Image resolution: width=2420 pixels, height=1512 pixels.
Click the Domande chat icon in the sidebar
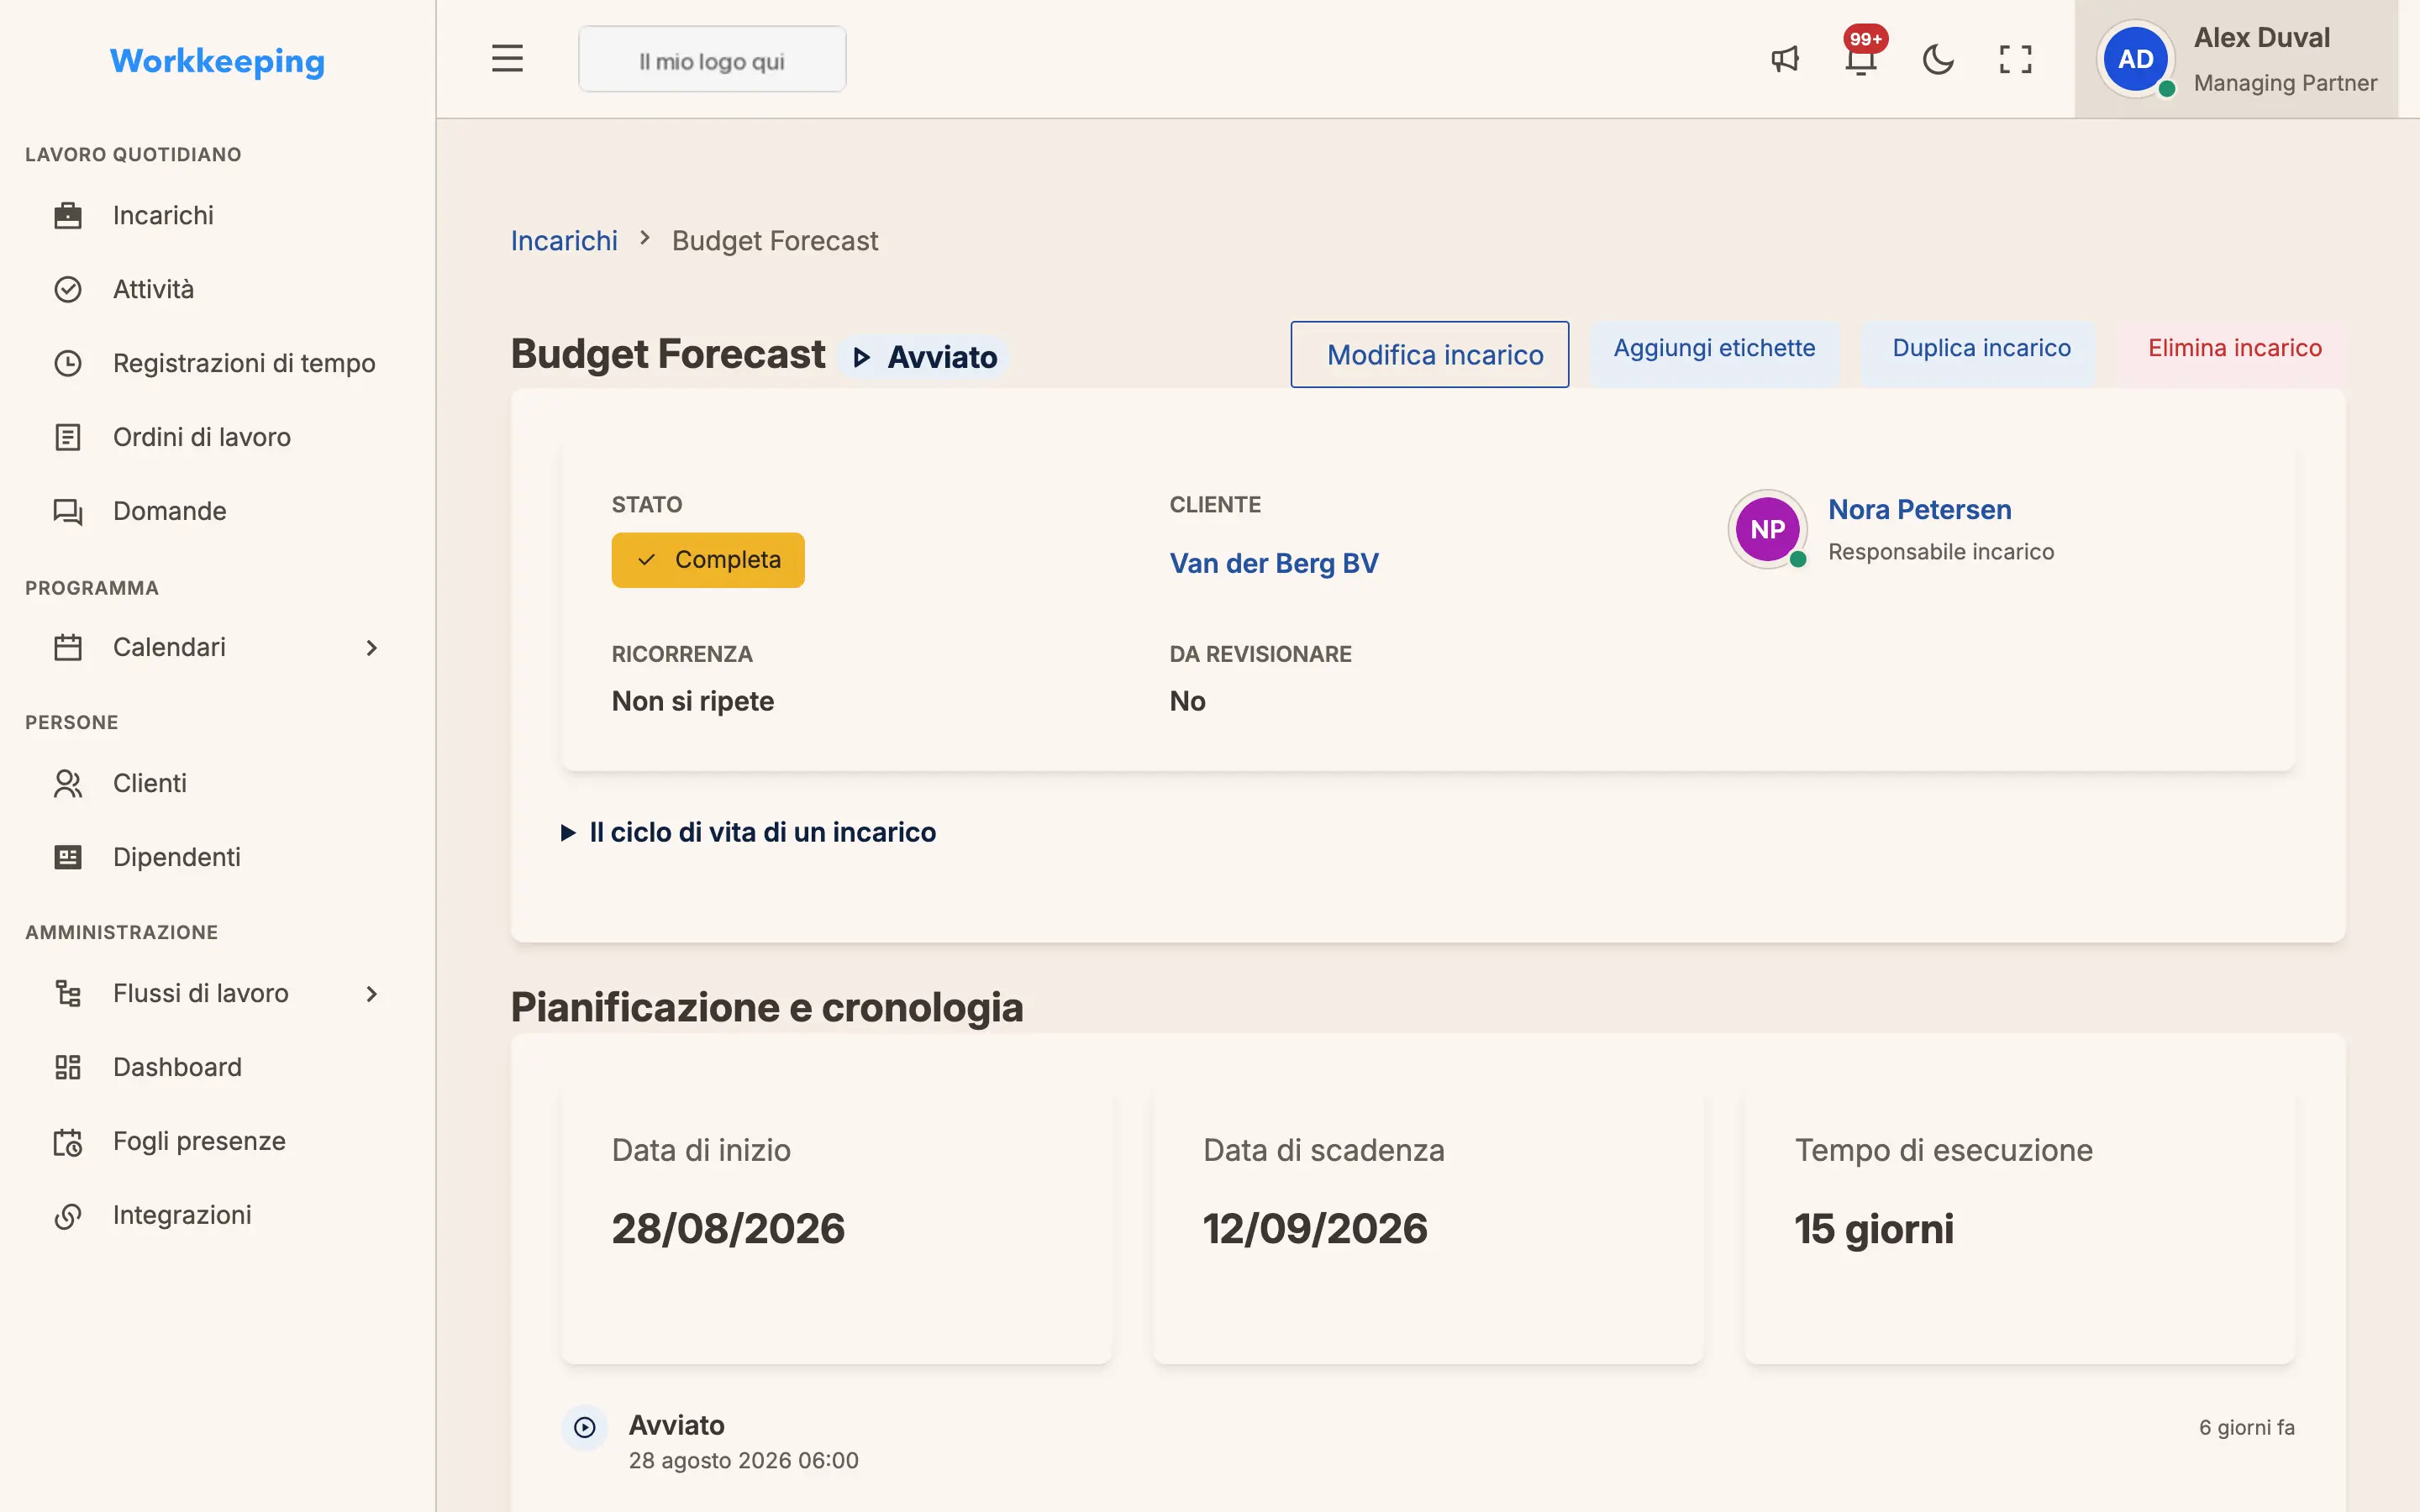click(67, 511)
